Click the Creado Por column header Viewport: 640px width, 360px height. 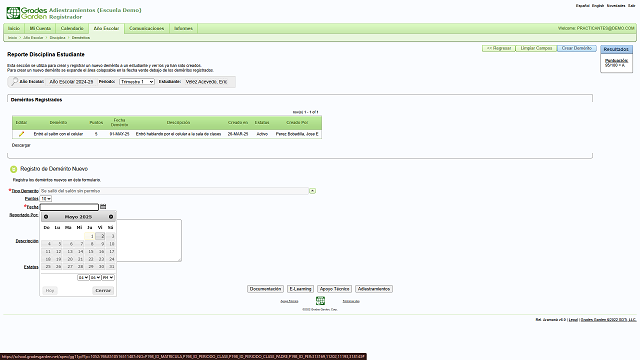[297, 122]
